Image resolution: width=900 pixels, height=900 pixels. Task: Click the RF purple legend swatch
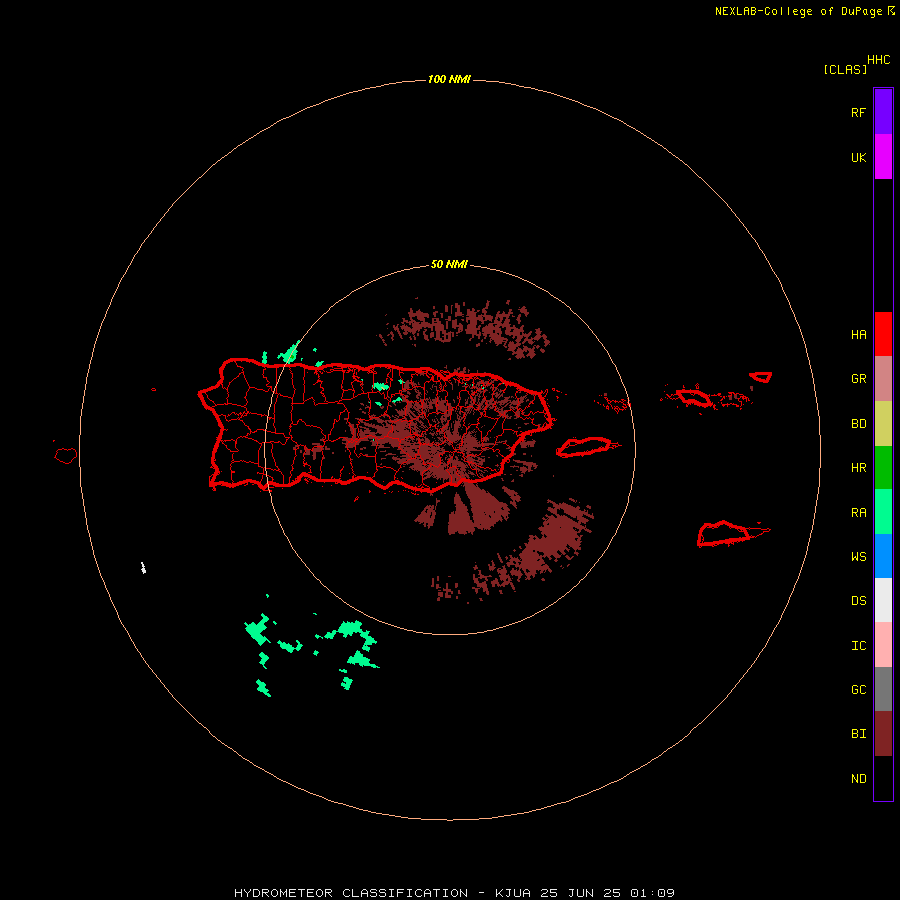[883, 112]
